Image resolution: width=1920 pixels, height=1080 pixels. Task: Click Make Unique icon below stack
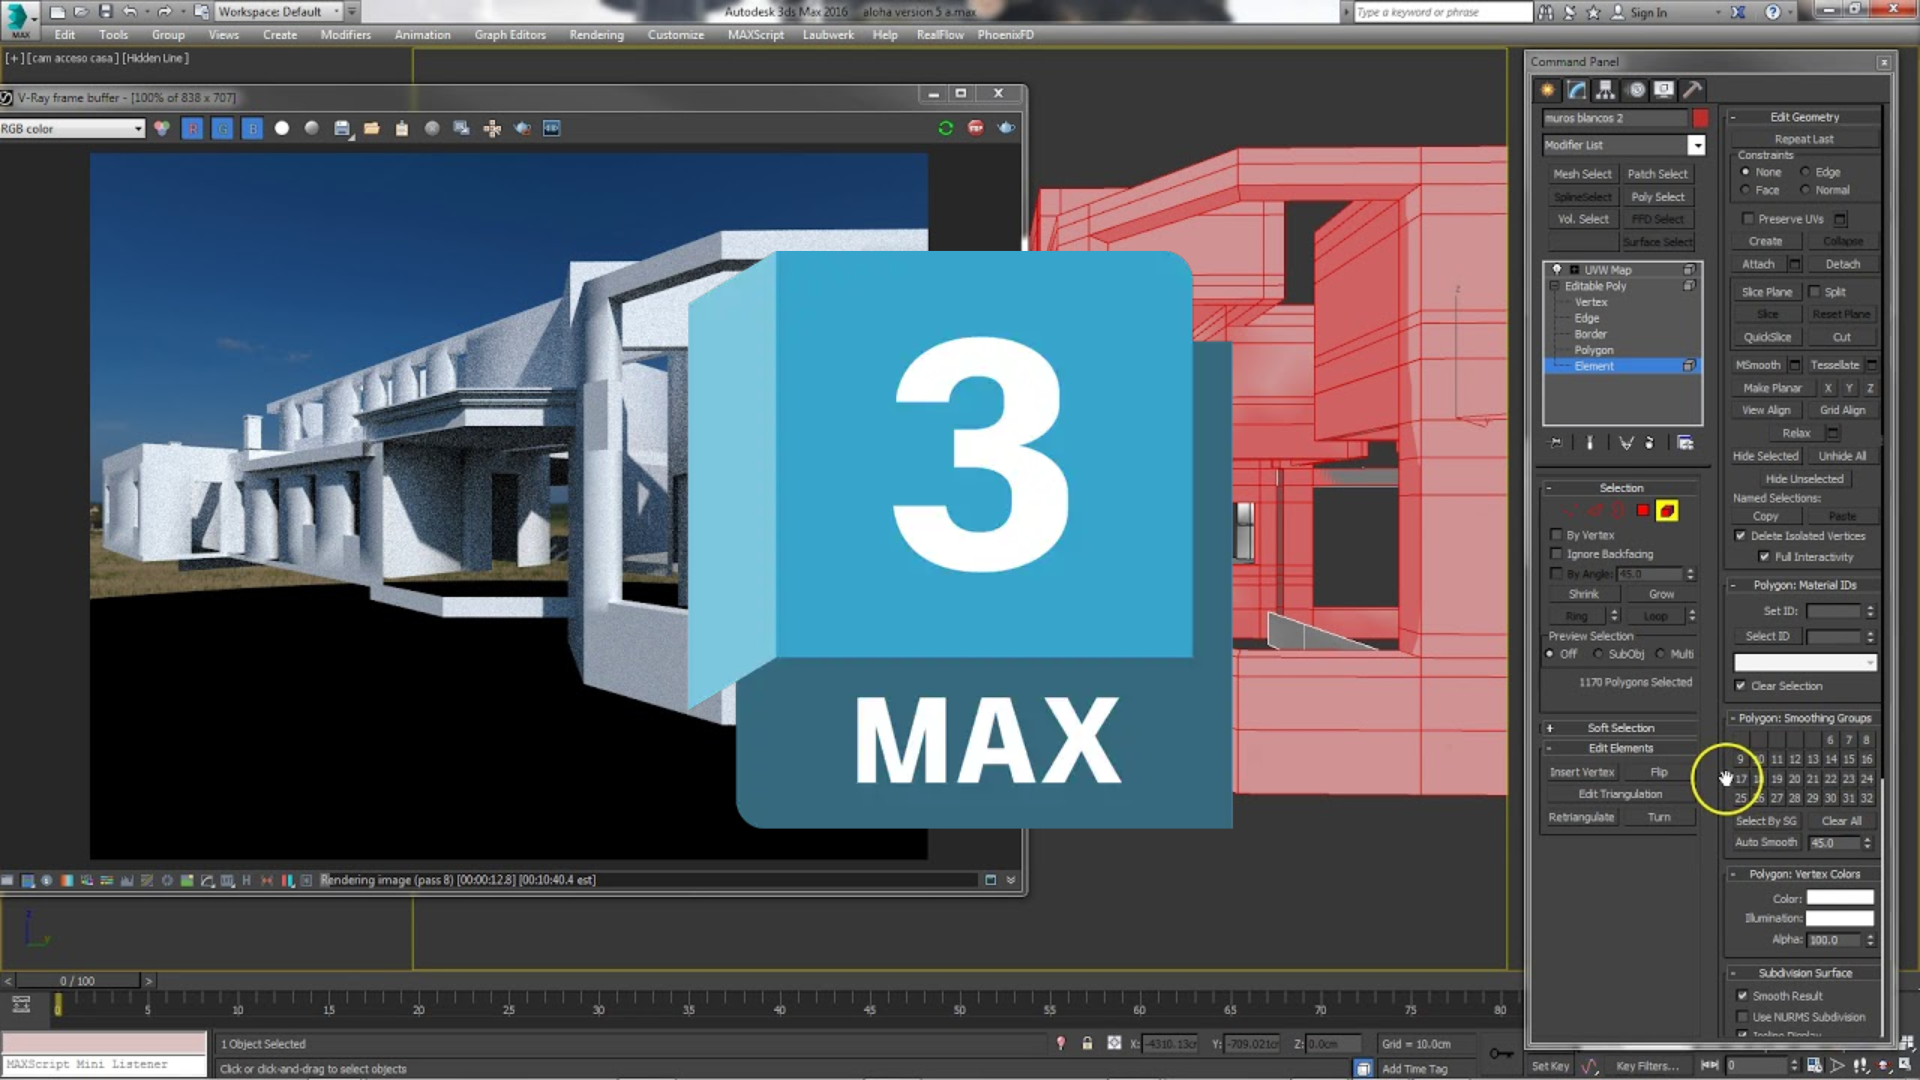(1626, 443)
